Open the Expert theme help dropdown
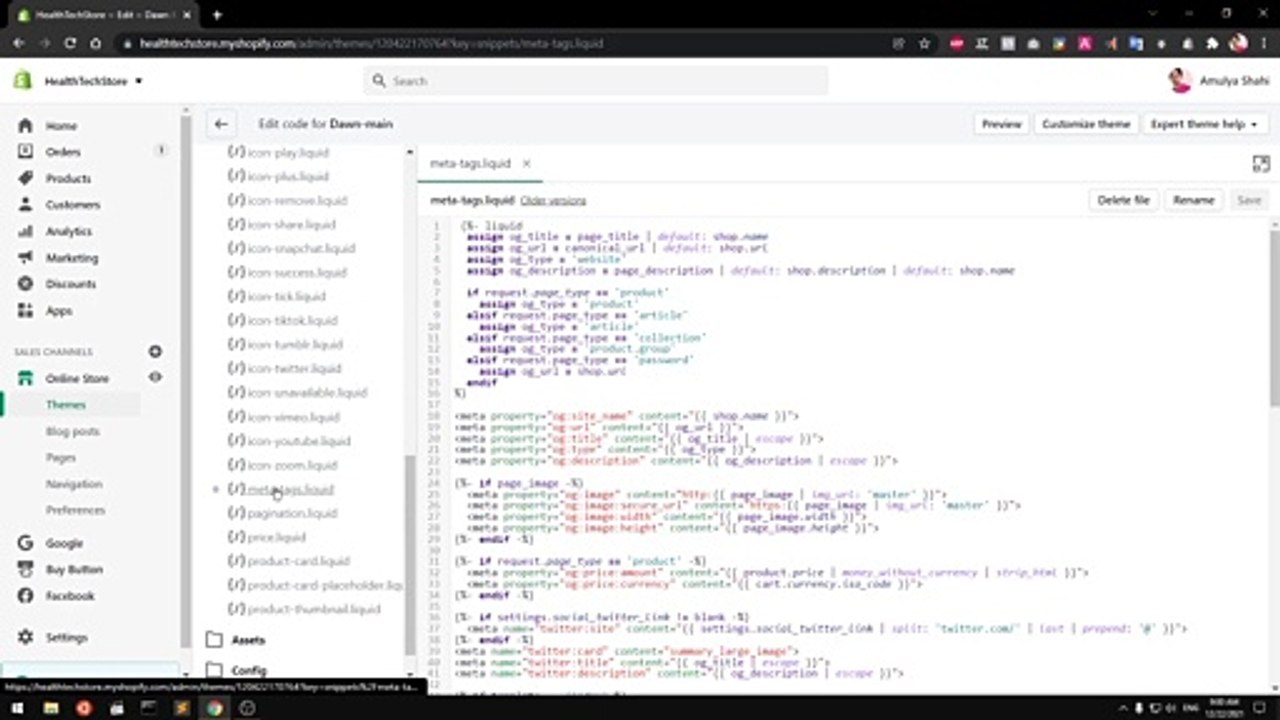The width and height of the screenshot is (1280, 720). [1203, 124]
